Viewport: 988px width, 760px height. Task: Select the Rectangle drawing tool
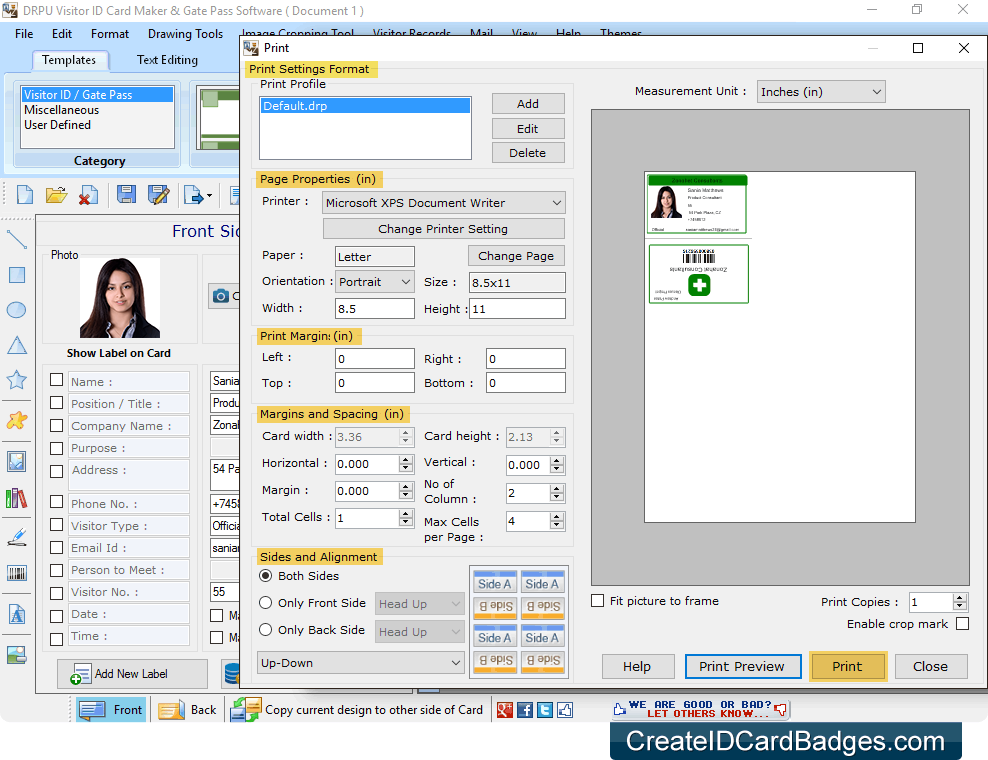(16, 275)
